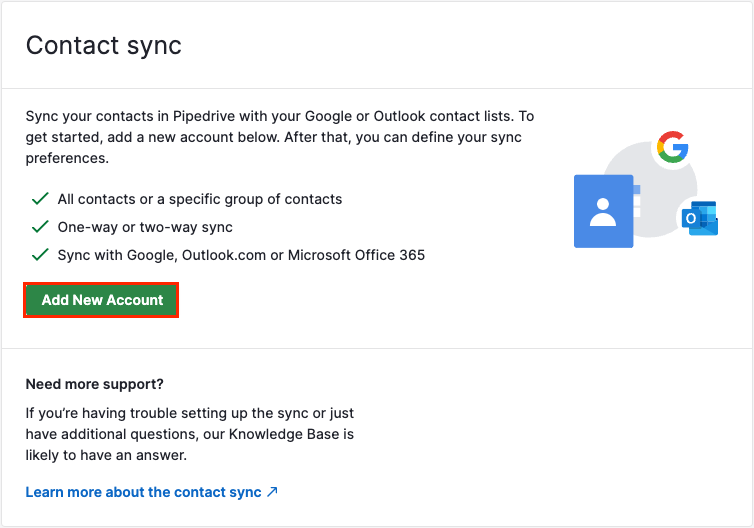
Task: Click checkmark beside Sync with Google, Outlook.com
Action: click(40, 254)
